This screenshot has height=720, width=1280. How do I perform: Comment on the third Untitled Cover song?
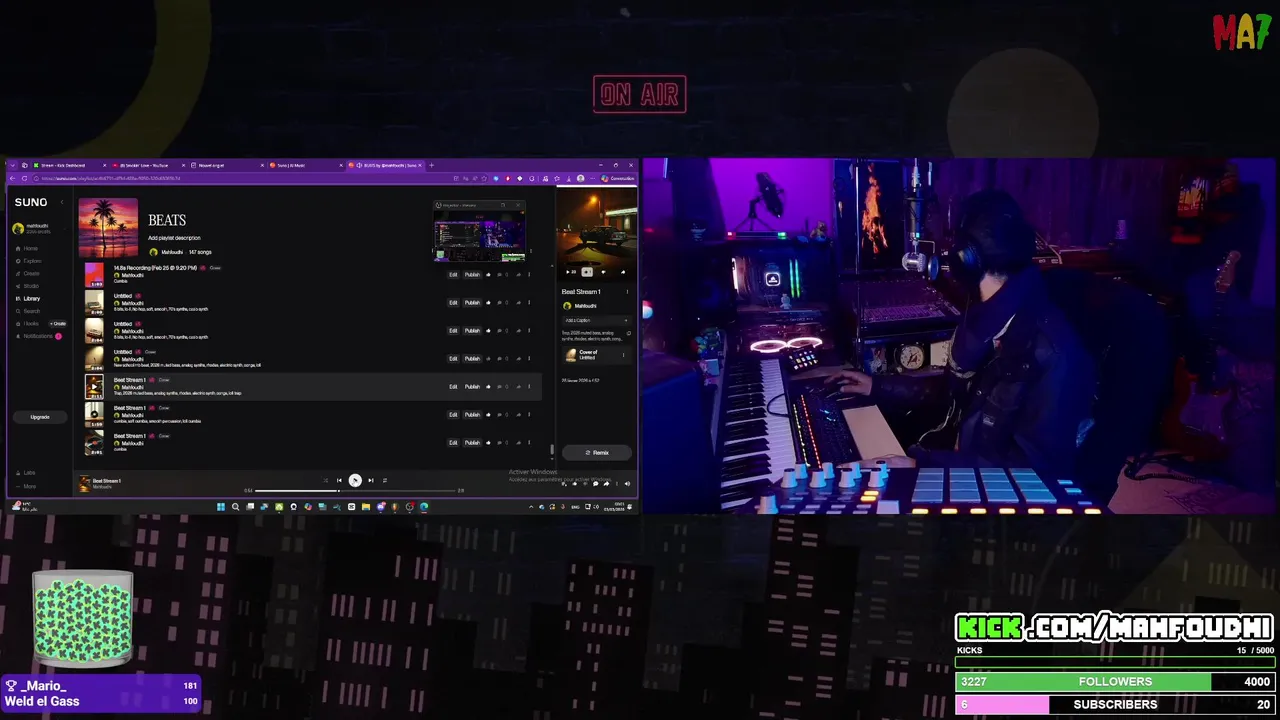pos(500,358)
